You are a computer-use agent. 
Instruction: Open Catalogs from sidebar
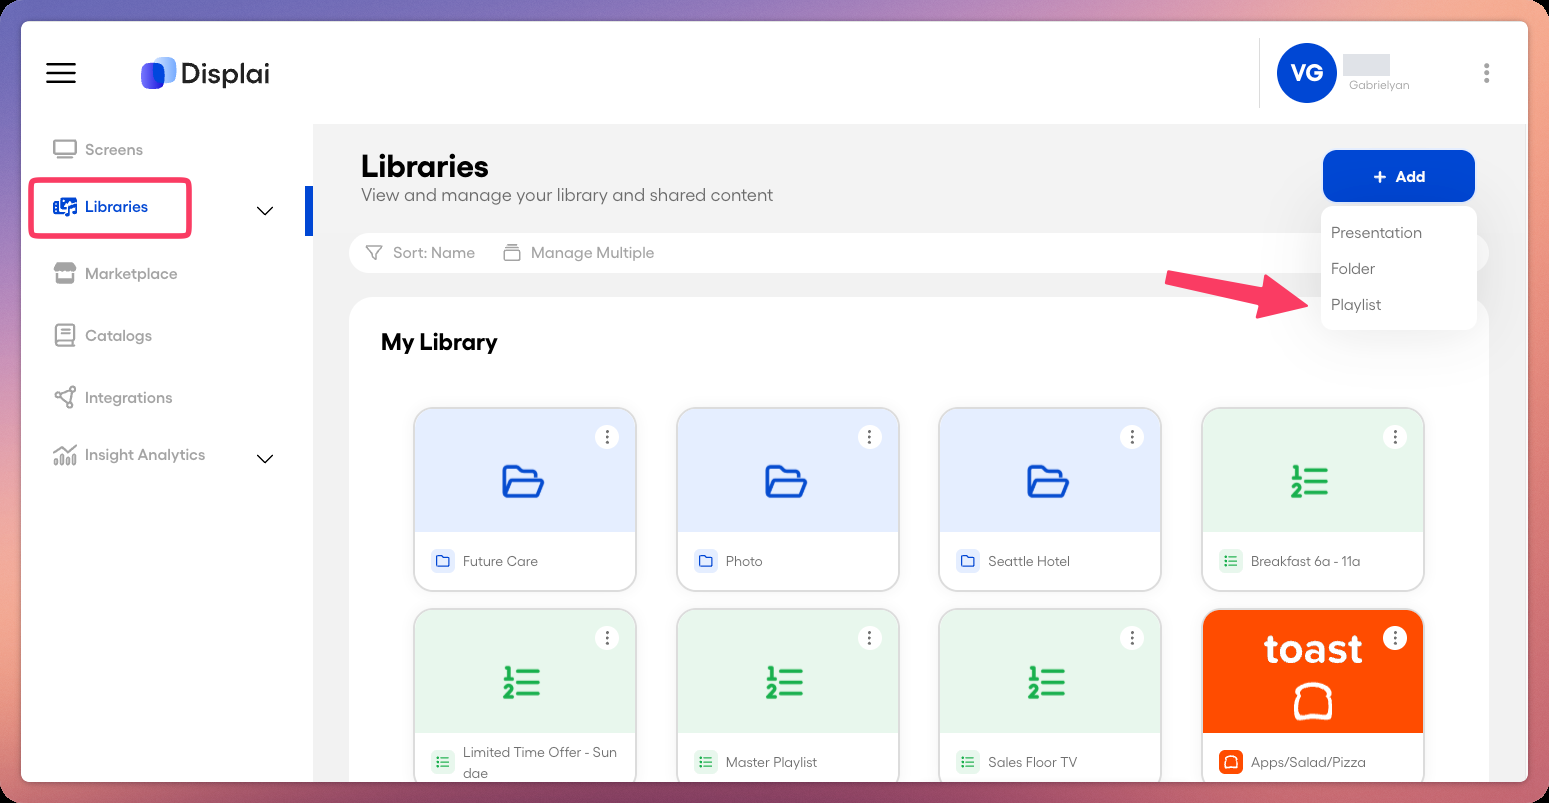pyautogui.click(x=102, y=336)
